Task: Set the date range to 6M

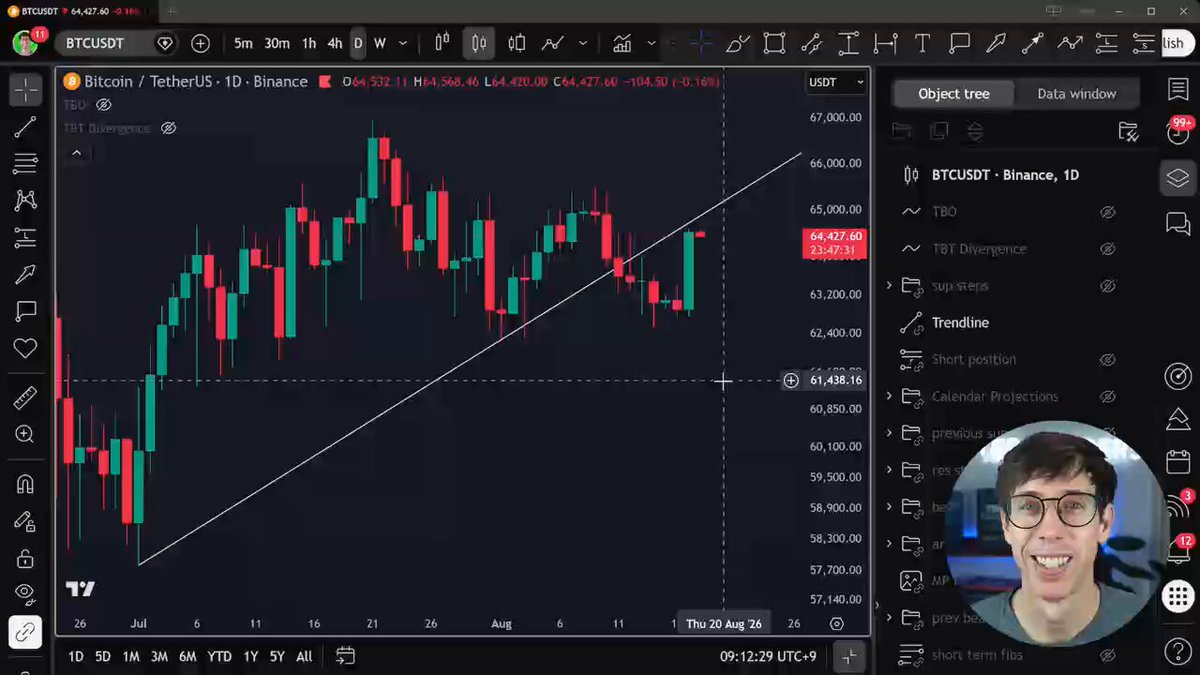Action: pos(187,657)
